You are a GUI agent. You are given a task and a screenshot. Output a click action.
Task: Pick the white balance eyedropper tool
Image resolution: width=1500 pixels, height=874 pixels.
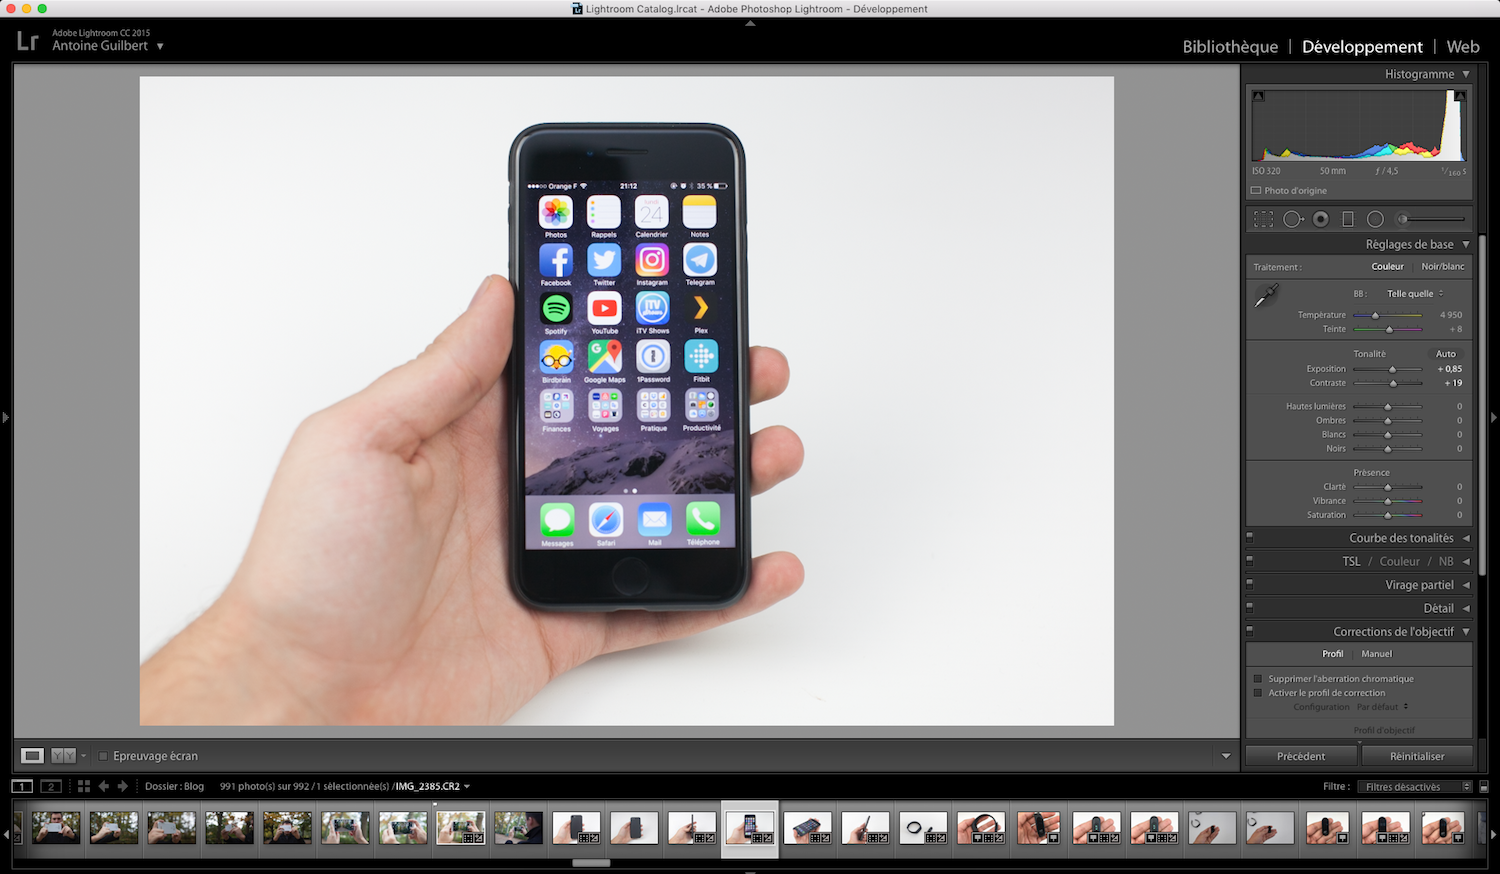pyautogui.click(x=1267, y=296)
